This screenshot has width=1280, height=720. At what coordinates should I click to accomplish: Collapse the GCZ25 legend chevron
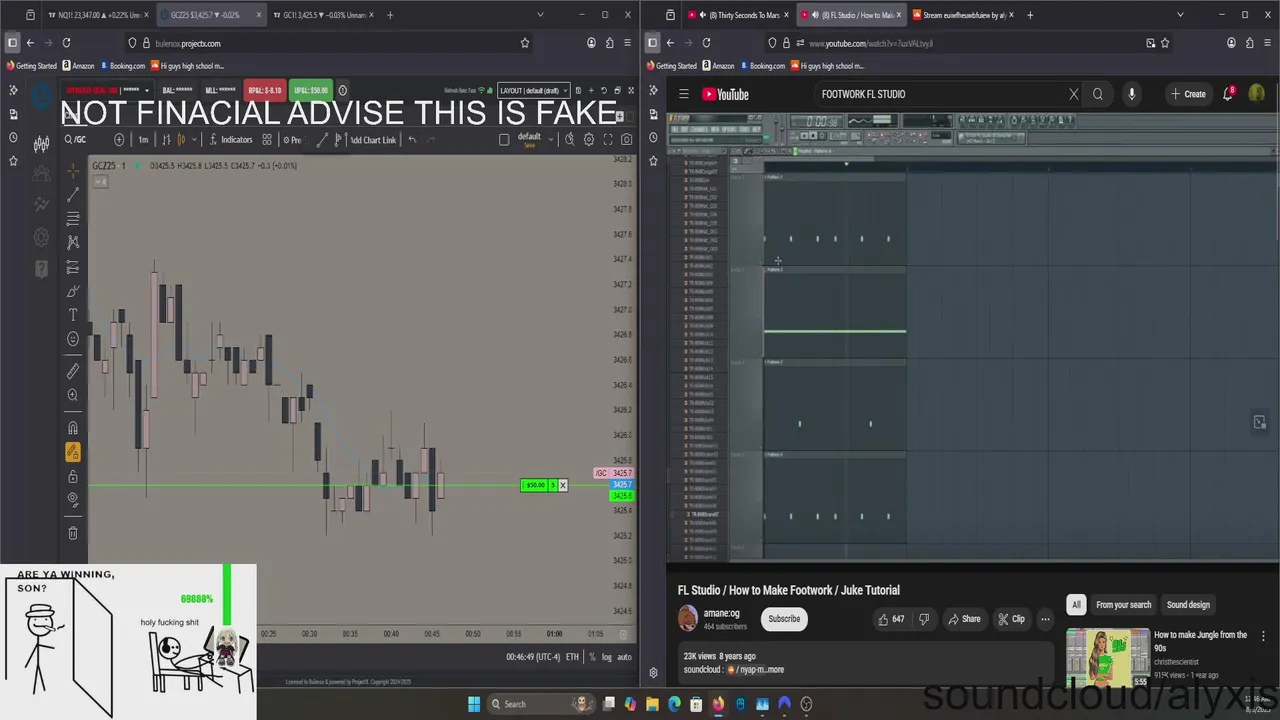100,181
